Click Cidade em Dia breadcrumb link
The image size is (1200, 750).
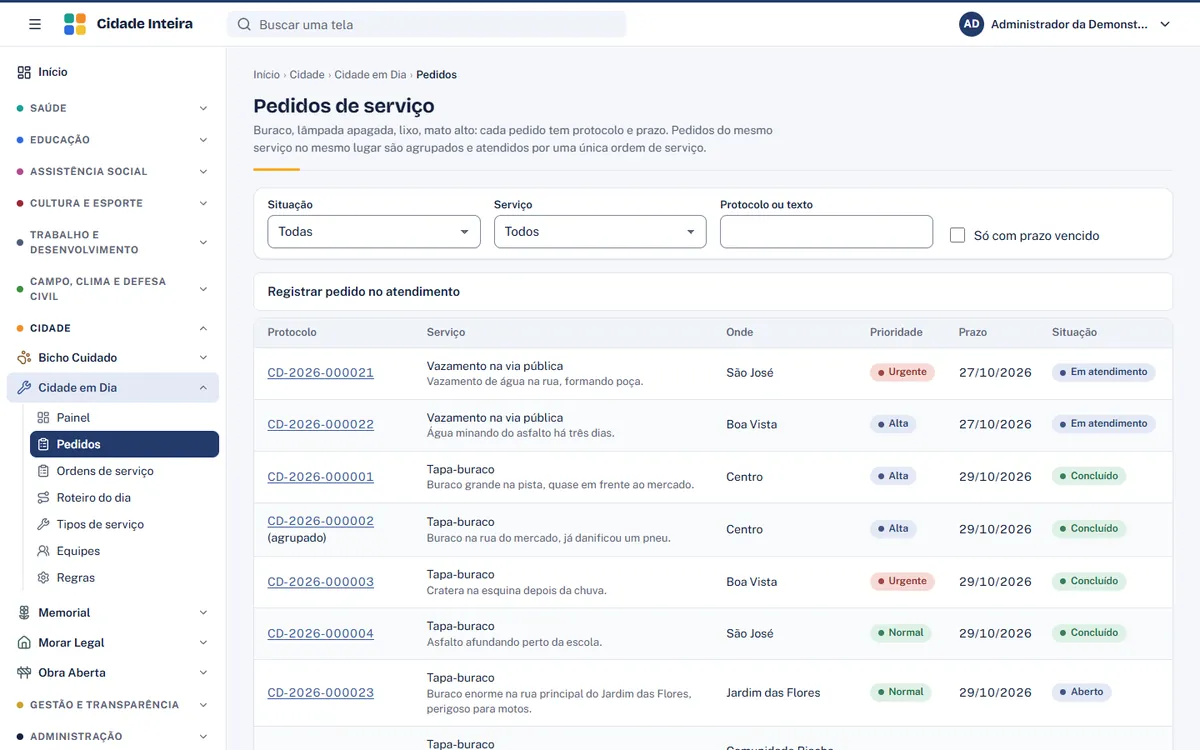pos(370,75)
